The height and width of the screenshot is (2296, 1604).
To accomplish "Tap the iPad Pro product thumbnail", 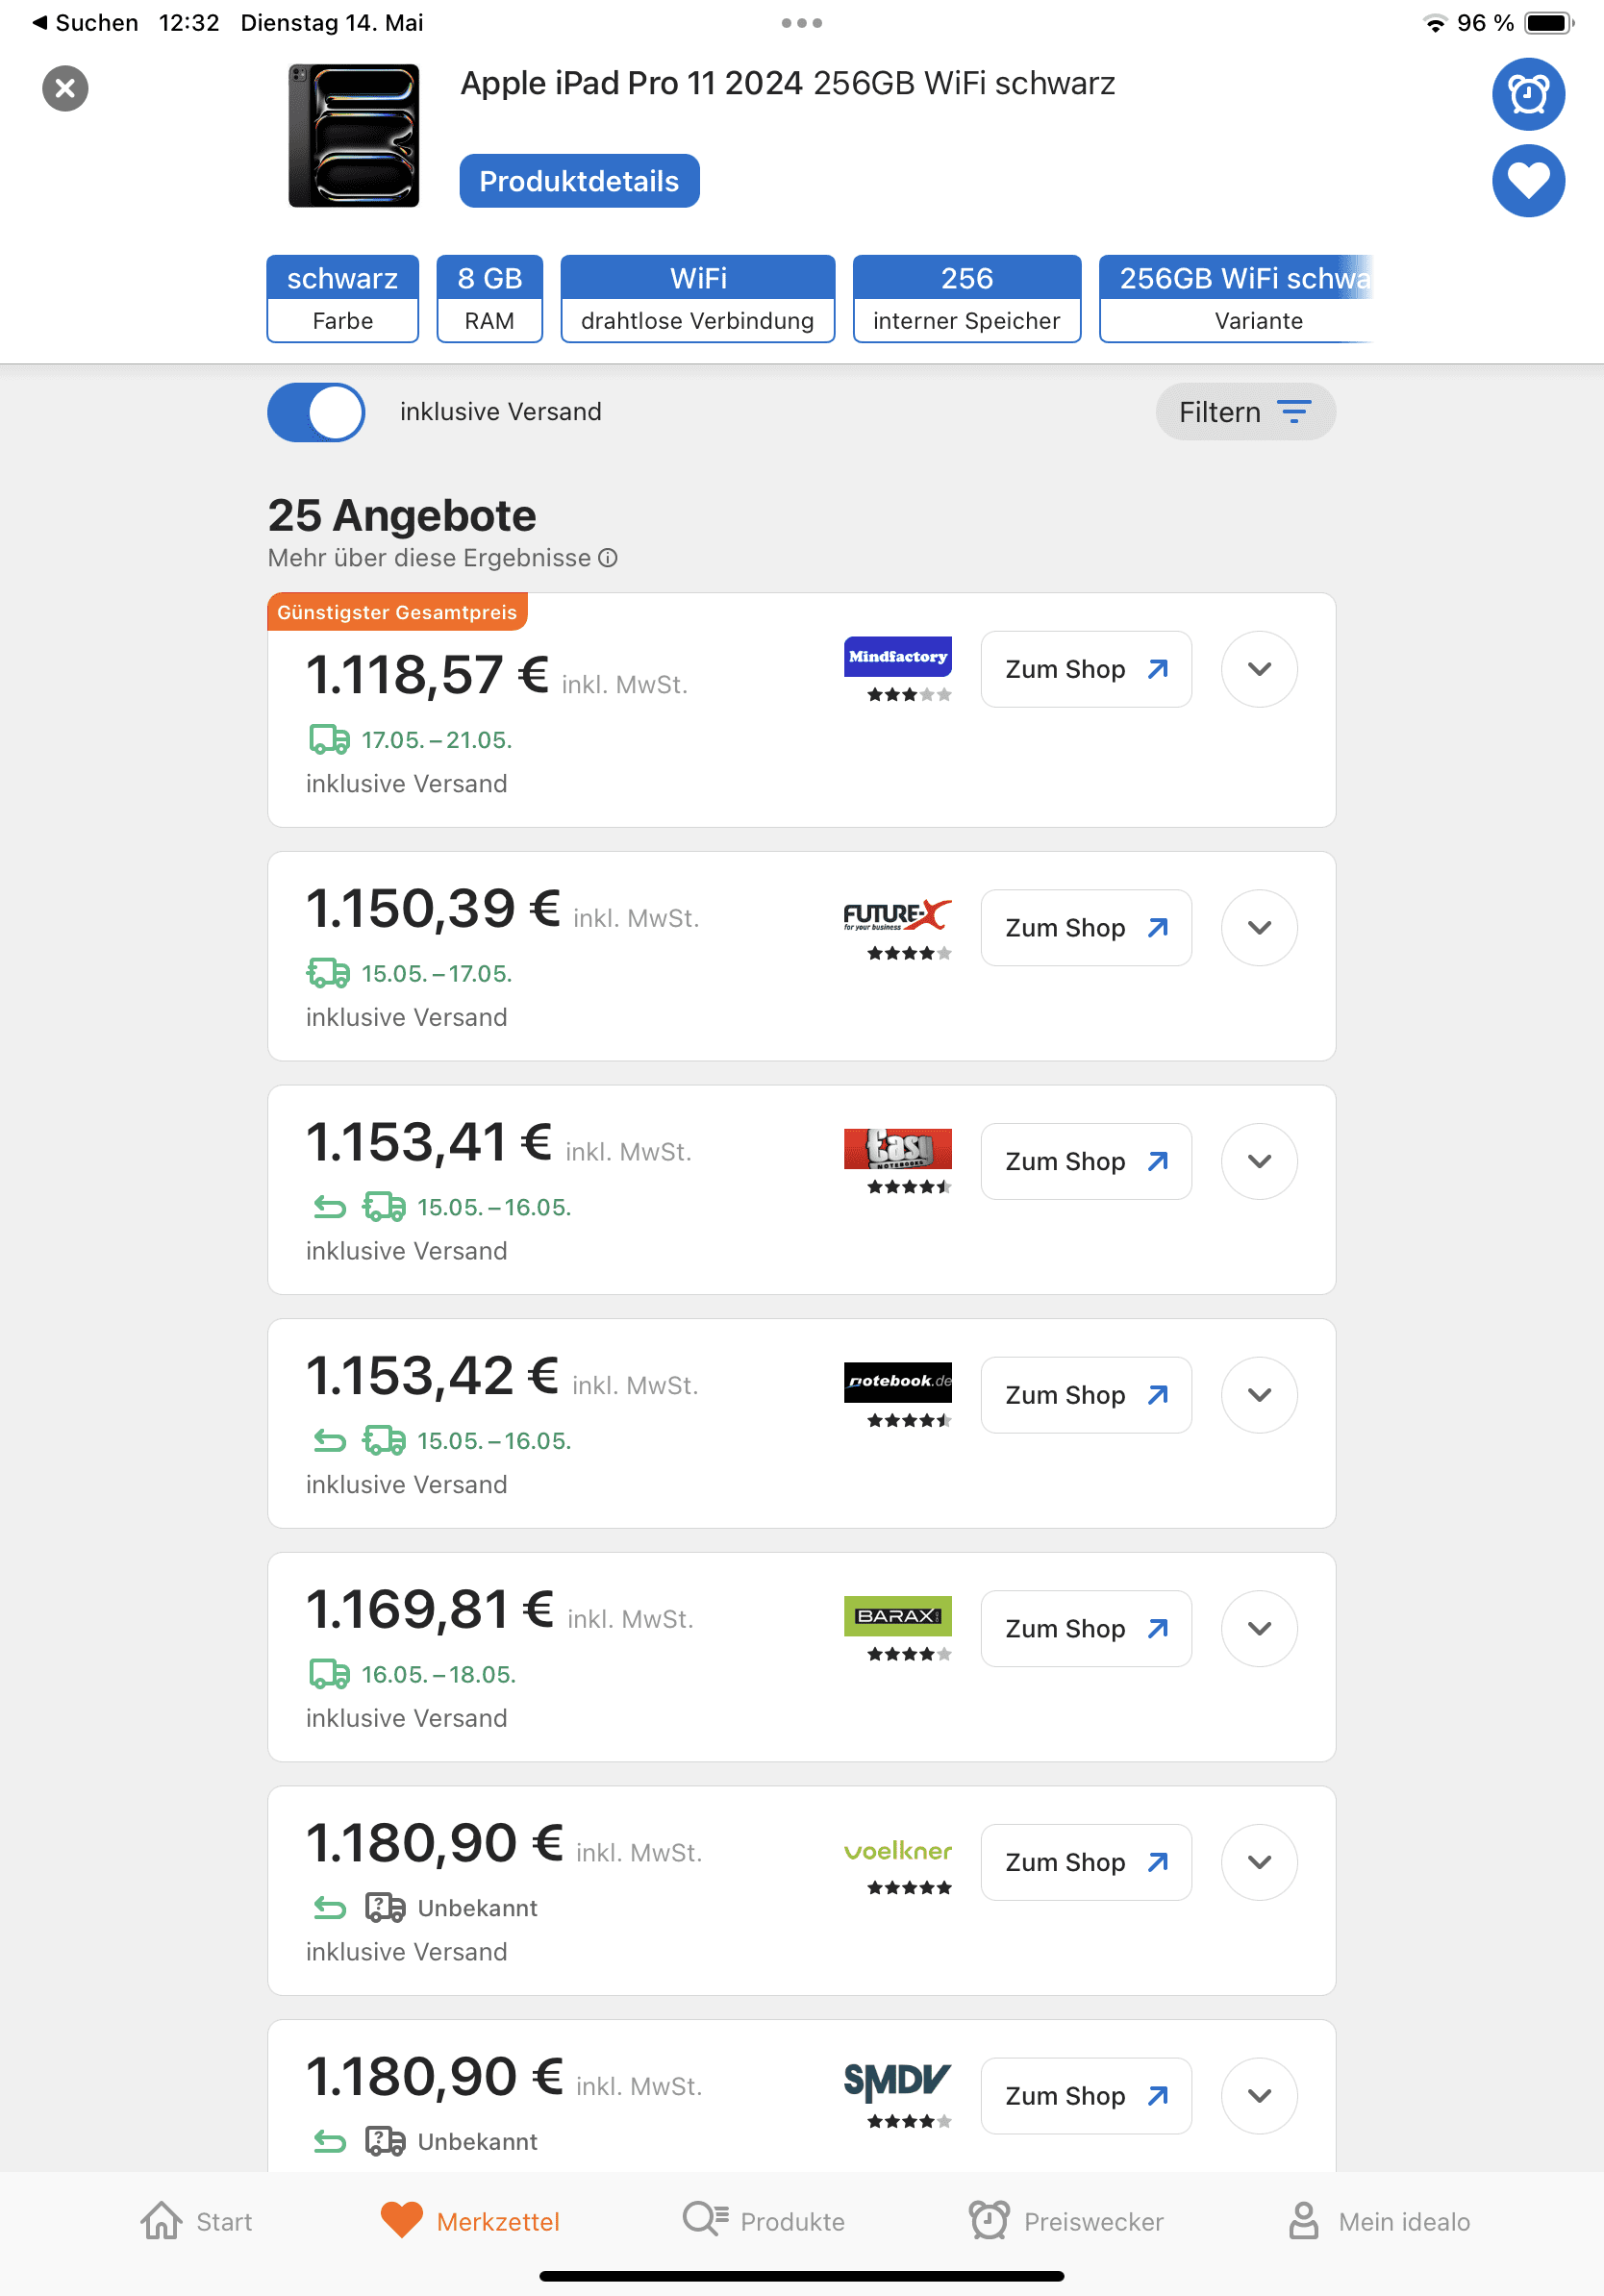I will [x=353, y=136].
